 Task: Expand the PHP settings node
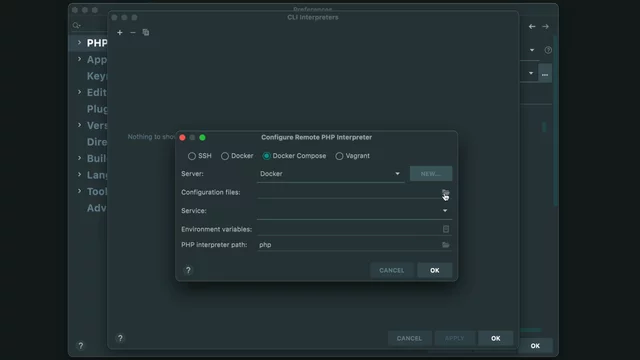click(x=79, y=42)
